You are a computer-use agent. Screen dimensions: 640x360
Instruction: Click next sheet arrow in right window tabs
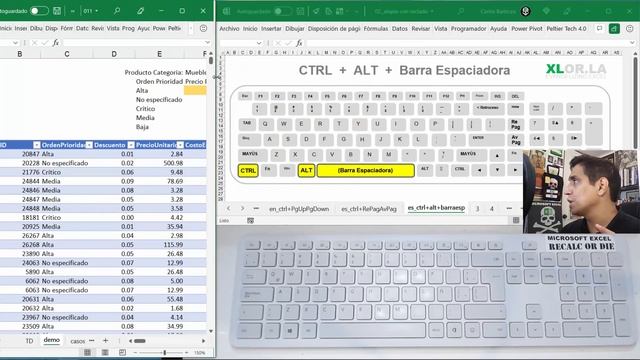pos(242,209)
